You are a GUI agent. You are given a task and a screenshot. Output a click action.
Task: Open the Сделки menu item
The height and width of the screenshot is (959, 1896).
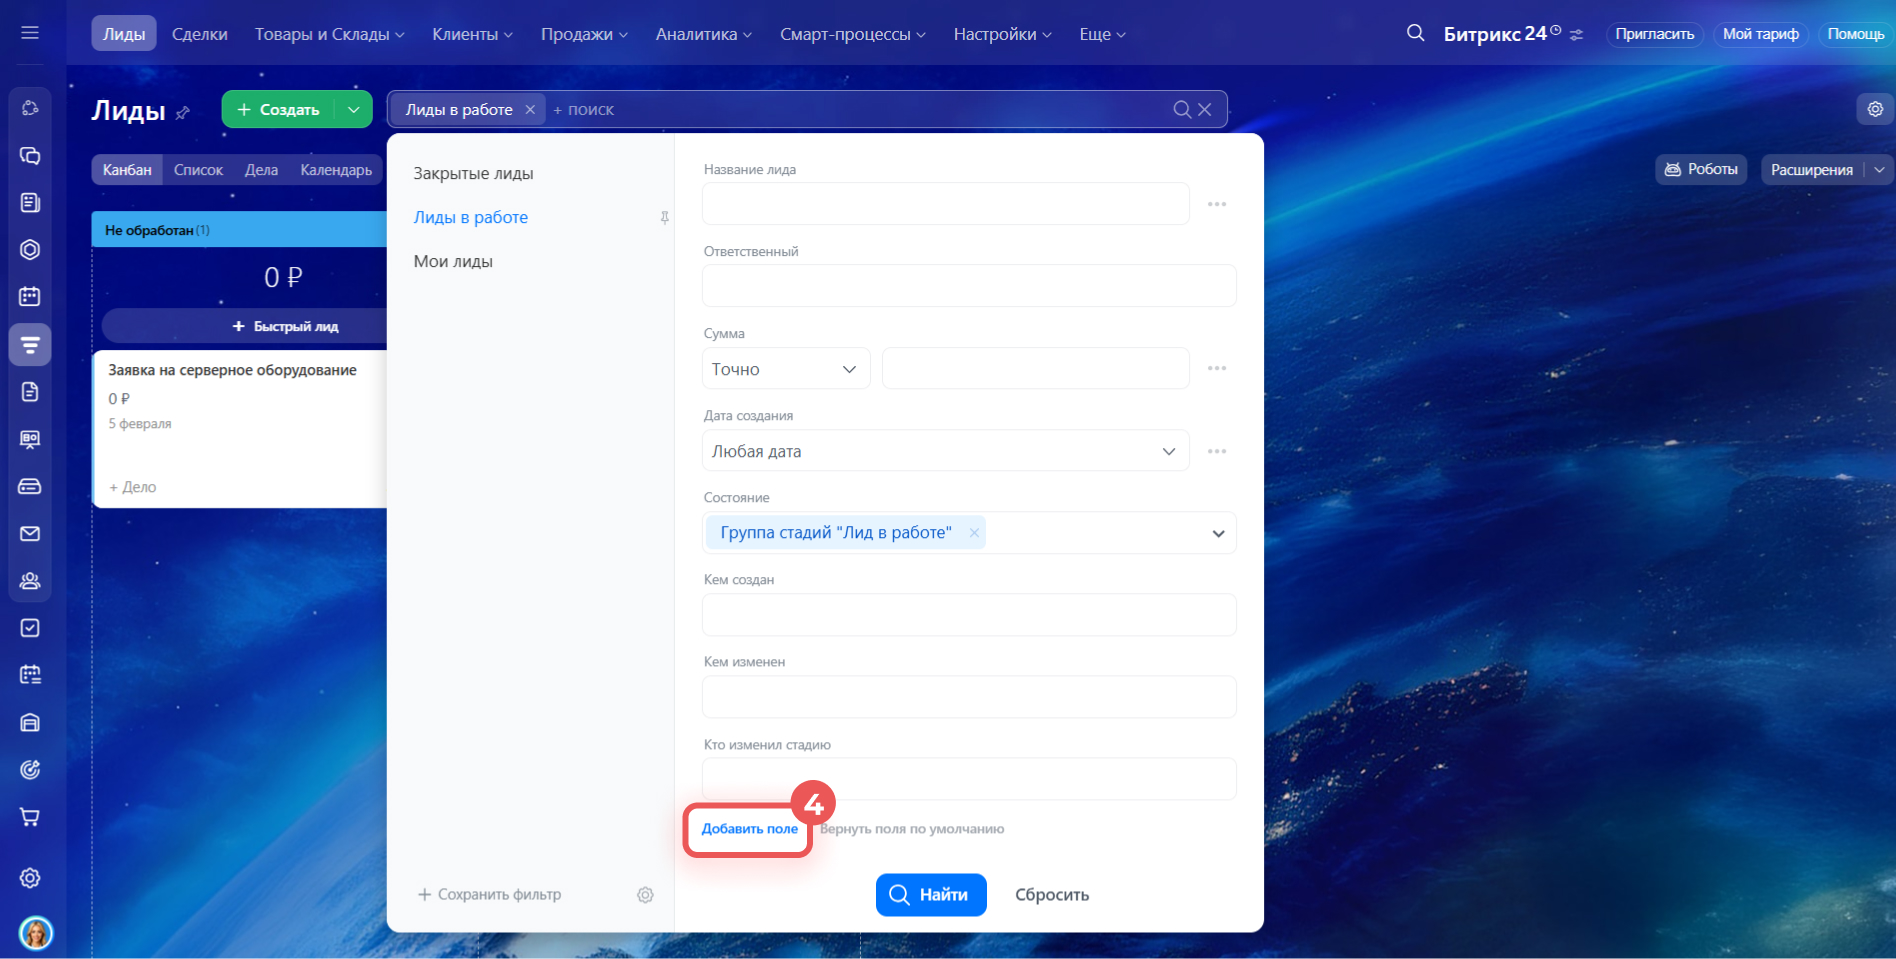tap(199, 34)
